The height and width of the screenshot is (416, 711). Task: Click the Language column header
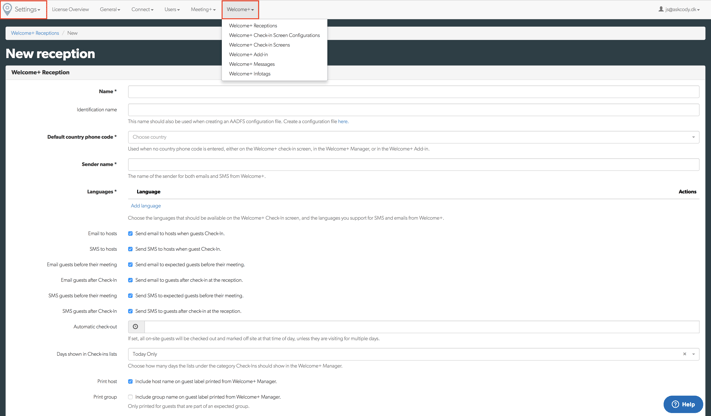point(148,192)
